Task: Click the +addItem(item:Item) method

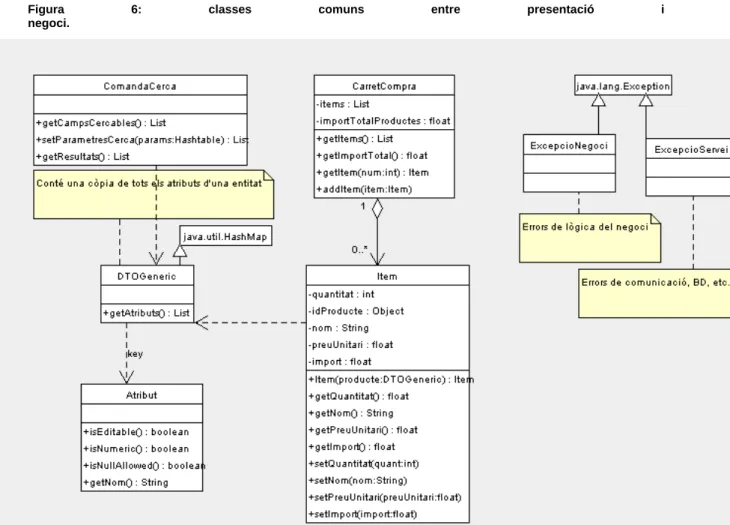Action: tap(364, 189)
